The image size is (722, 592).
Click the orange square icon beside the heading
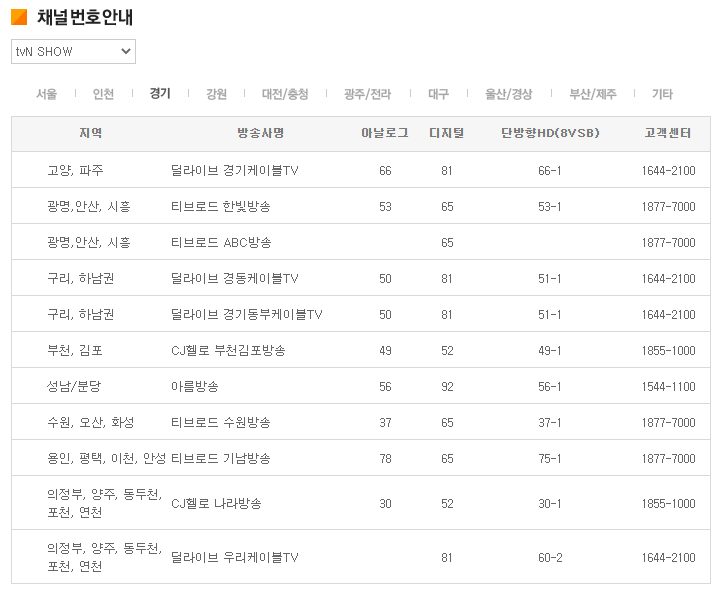click(19, 17)
